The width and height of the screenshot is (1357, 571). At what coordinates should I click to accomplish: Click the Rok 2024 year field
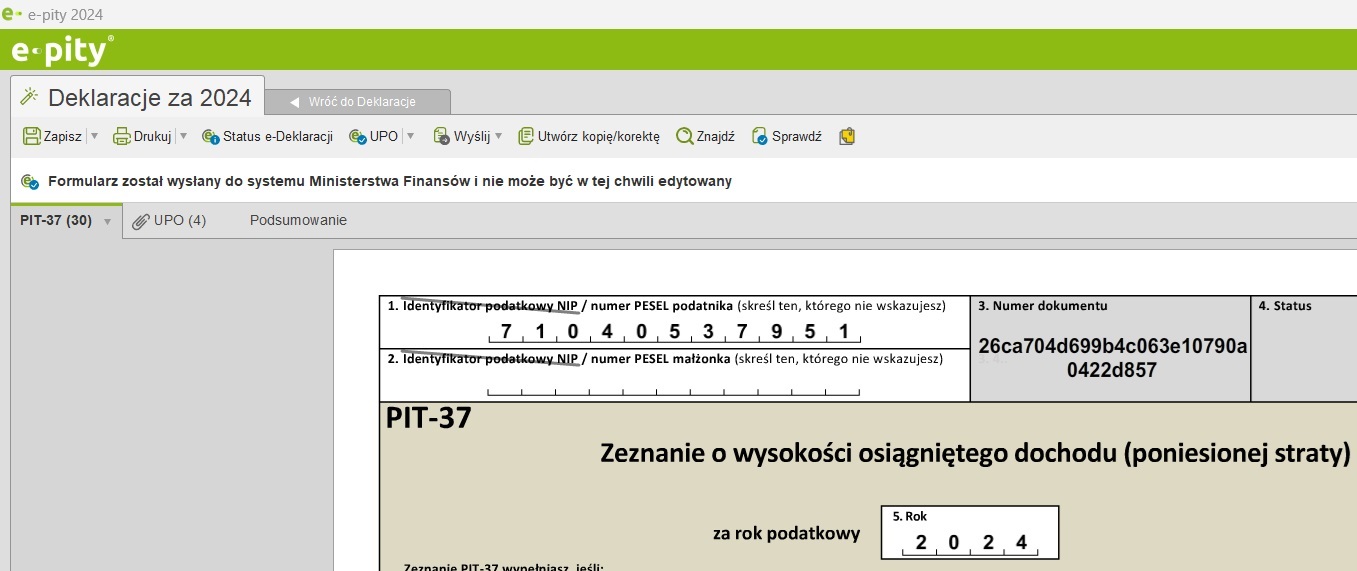[x=969, y=543]
